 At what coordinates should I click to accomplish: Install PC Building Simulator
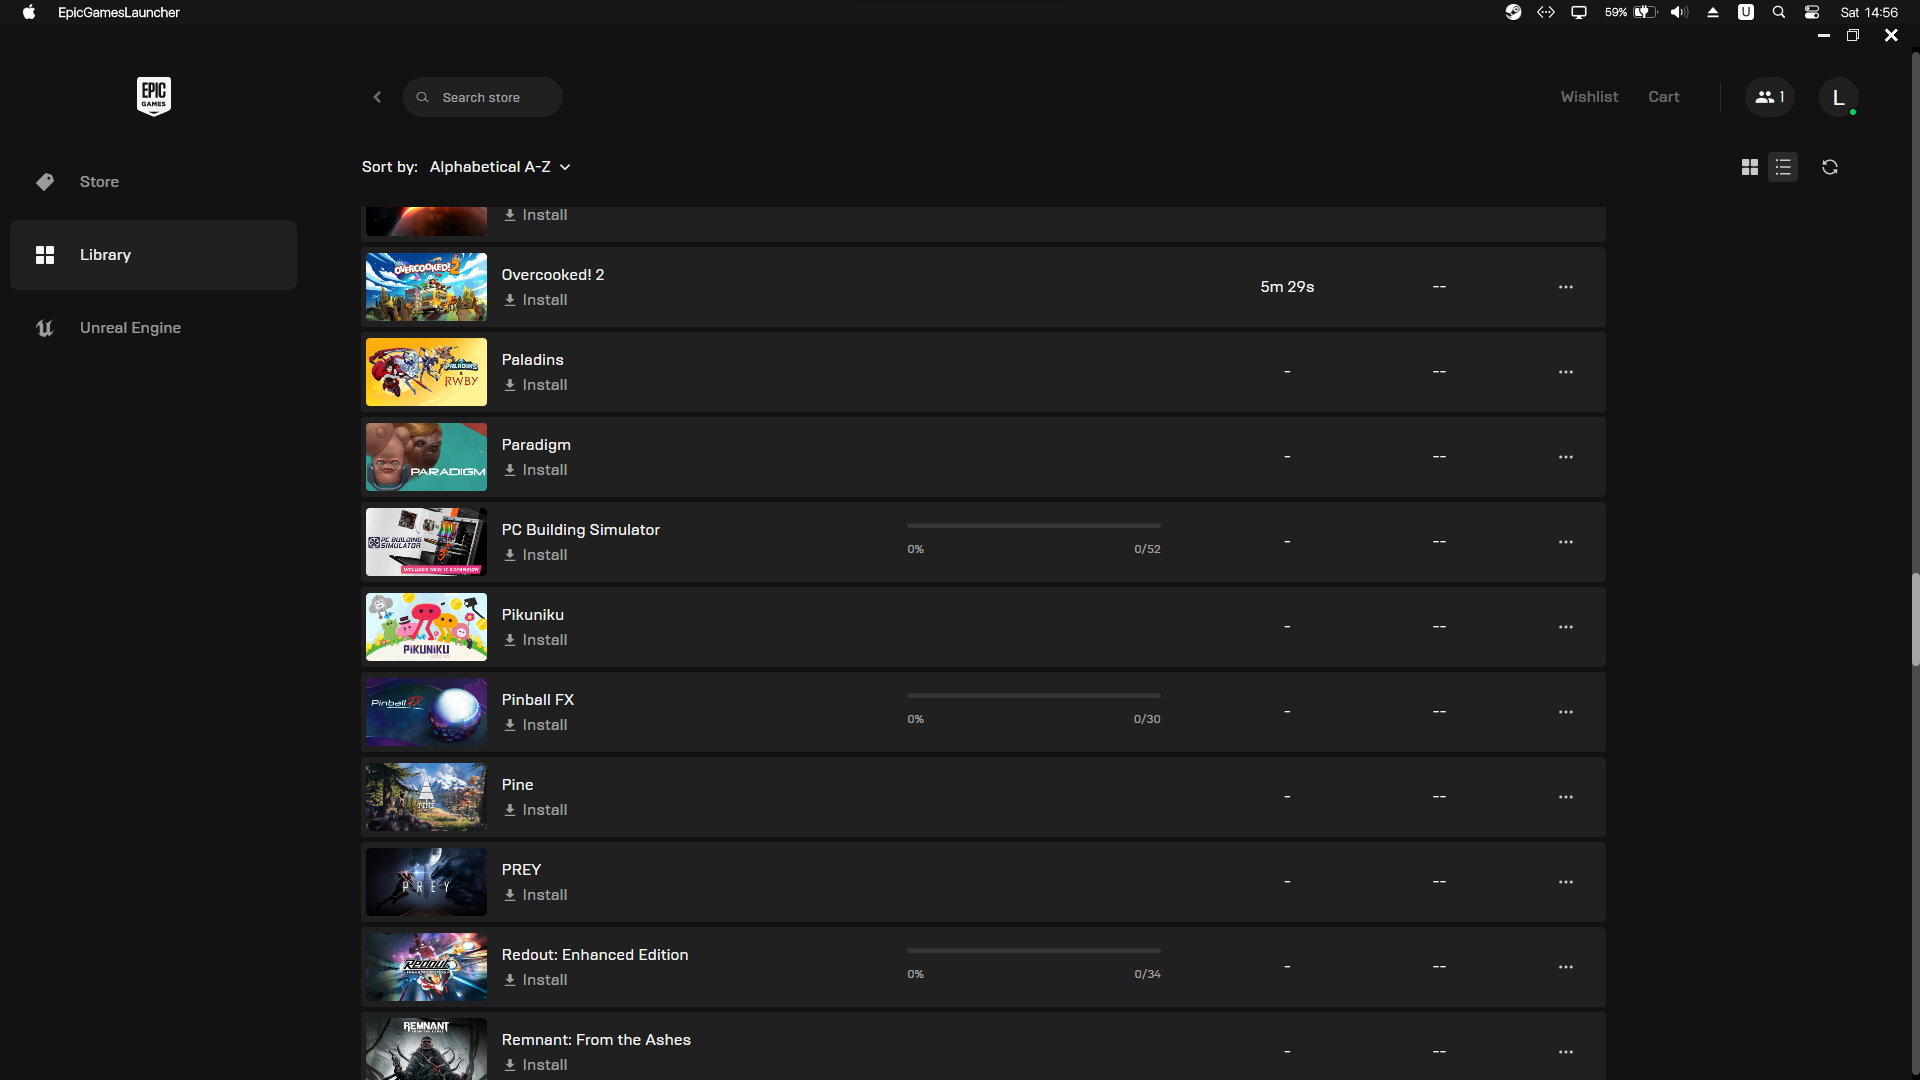click(536, 555)
